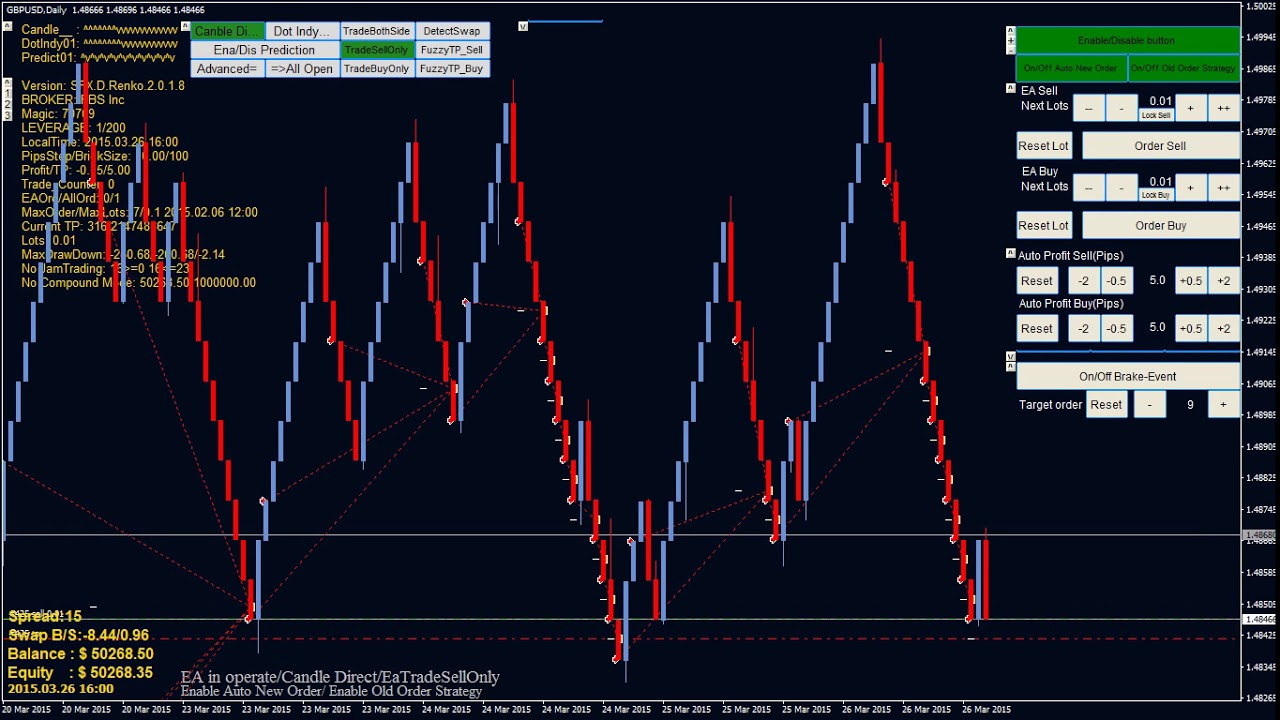This screenshot has width=1280, height=720.
Task: Decrease Target order with minus
Action: point(1150,405)
